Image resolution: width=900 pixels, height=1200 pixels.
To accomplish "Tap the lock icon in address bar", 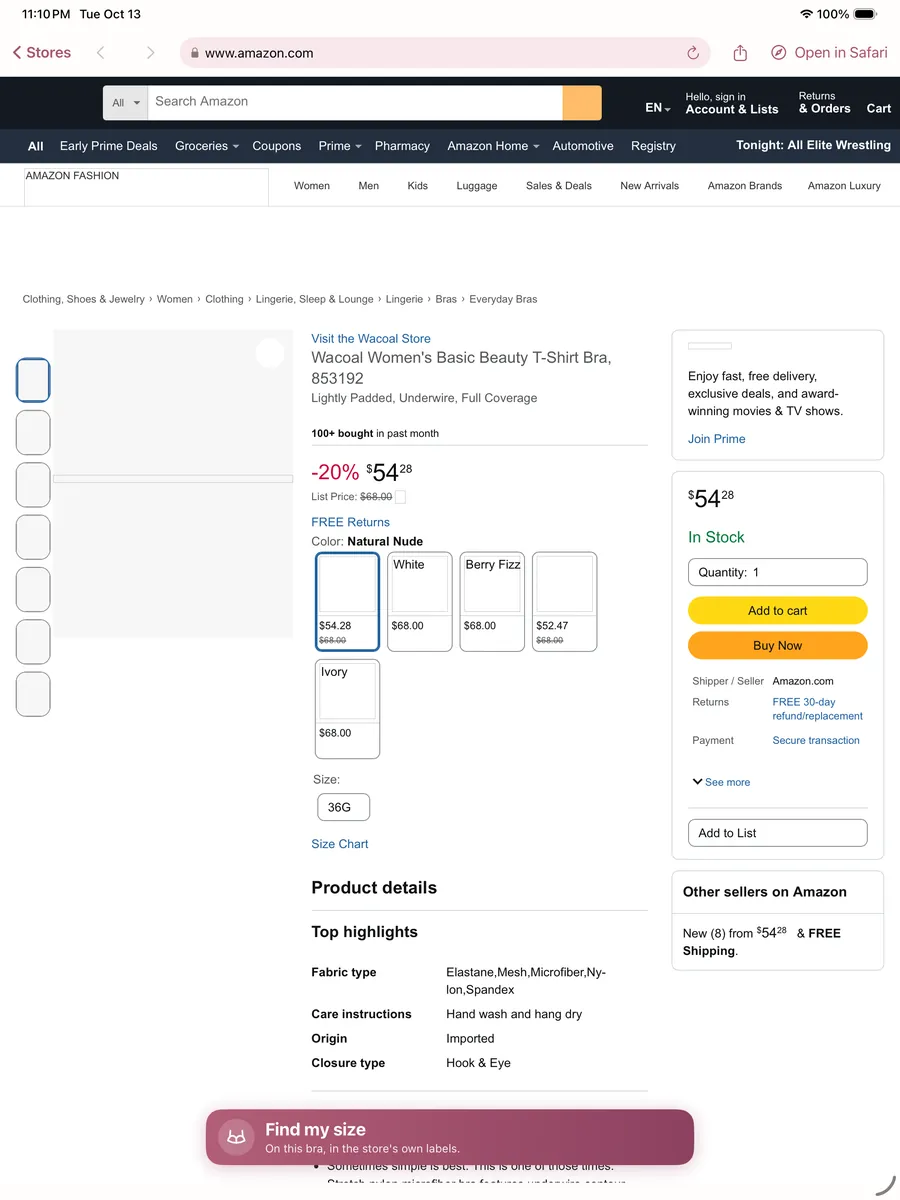I will [x=195, y=53].
